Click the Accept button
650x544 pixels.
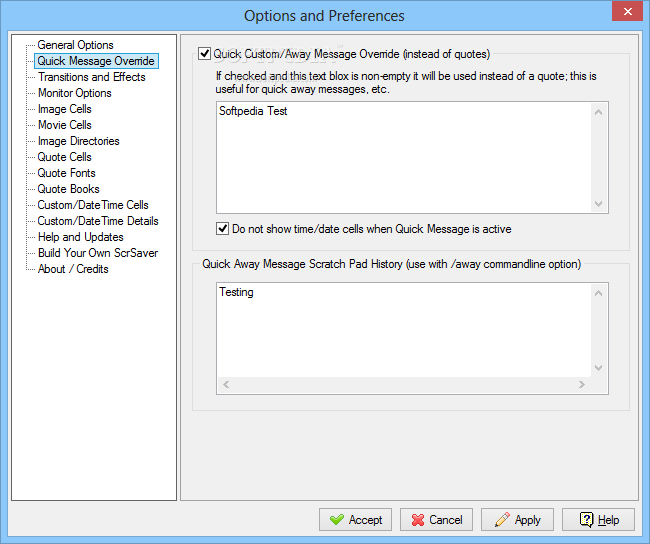pyautogui.click(x=355, y=520)
